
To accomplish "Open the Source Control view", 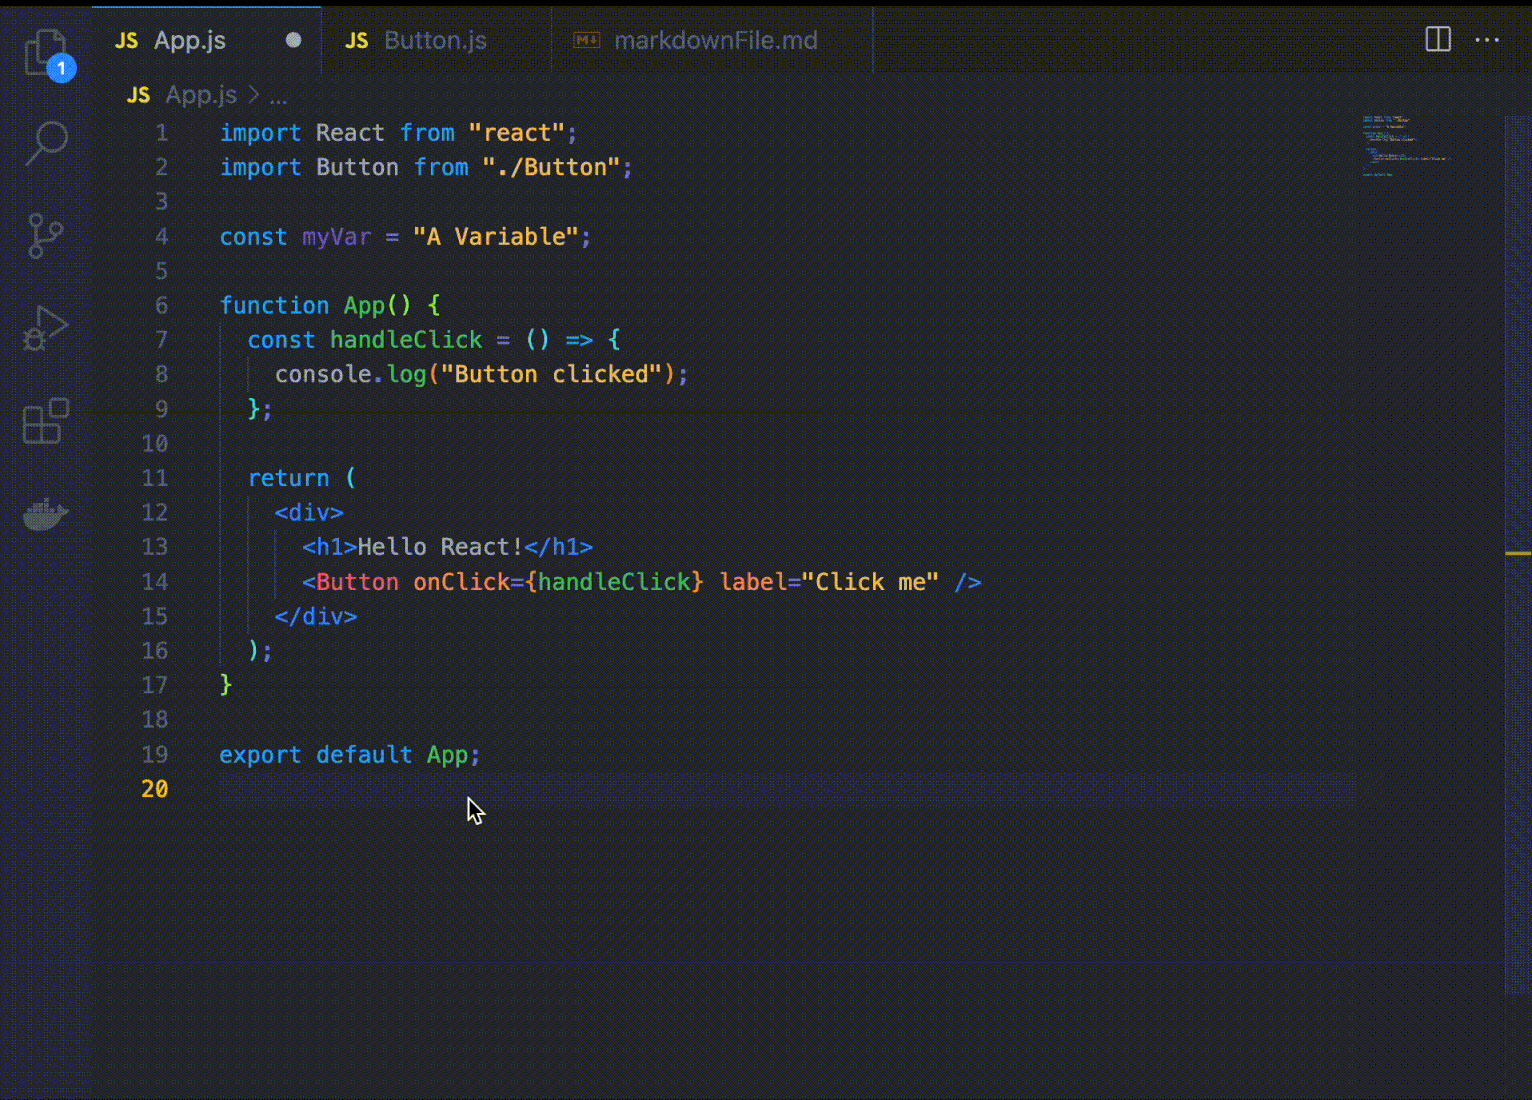I will (x=45, y=236).
